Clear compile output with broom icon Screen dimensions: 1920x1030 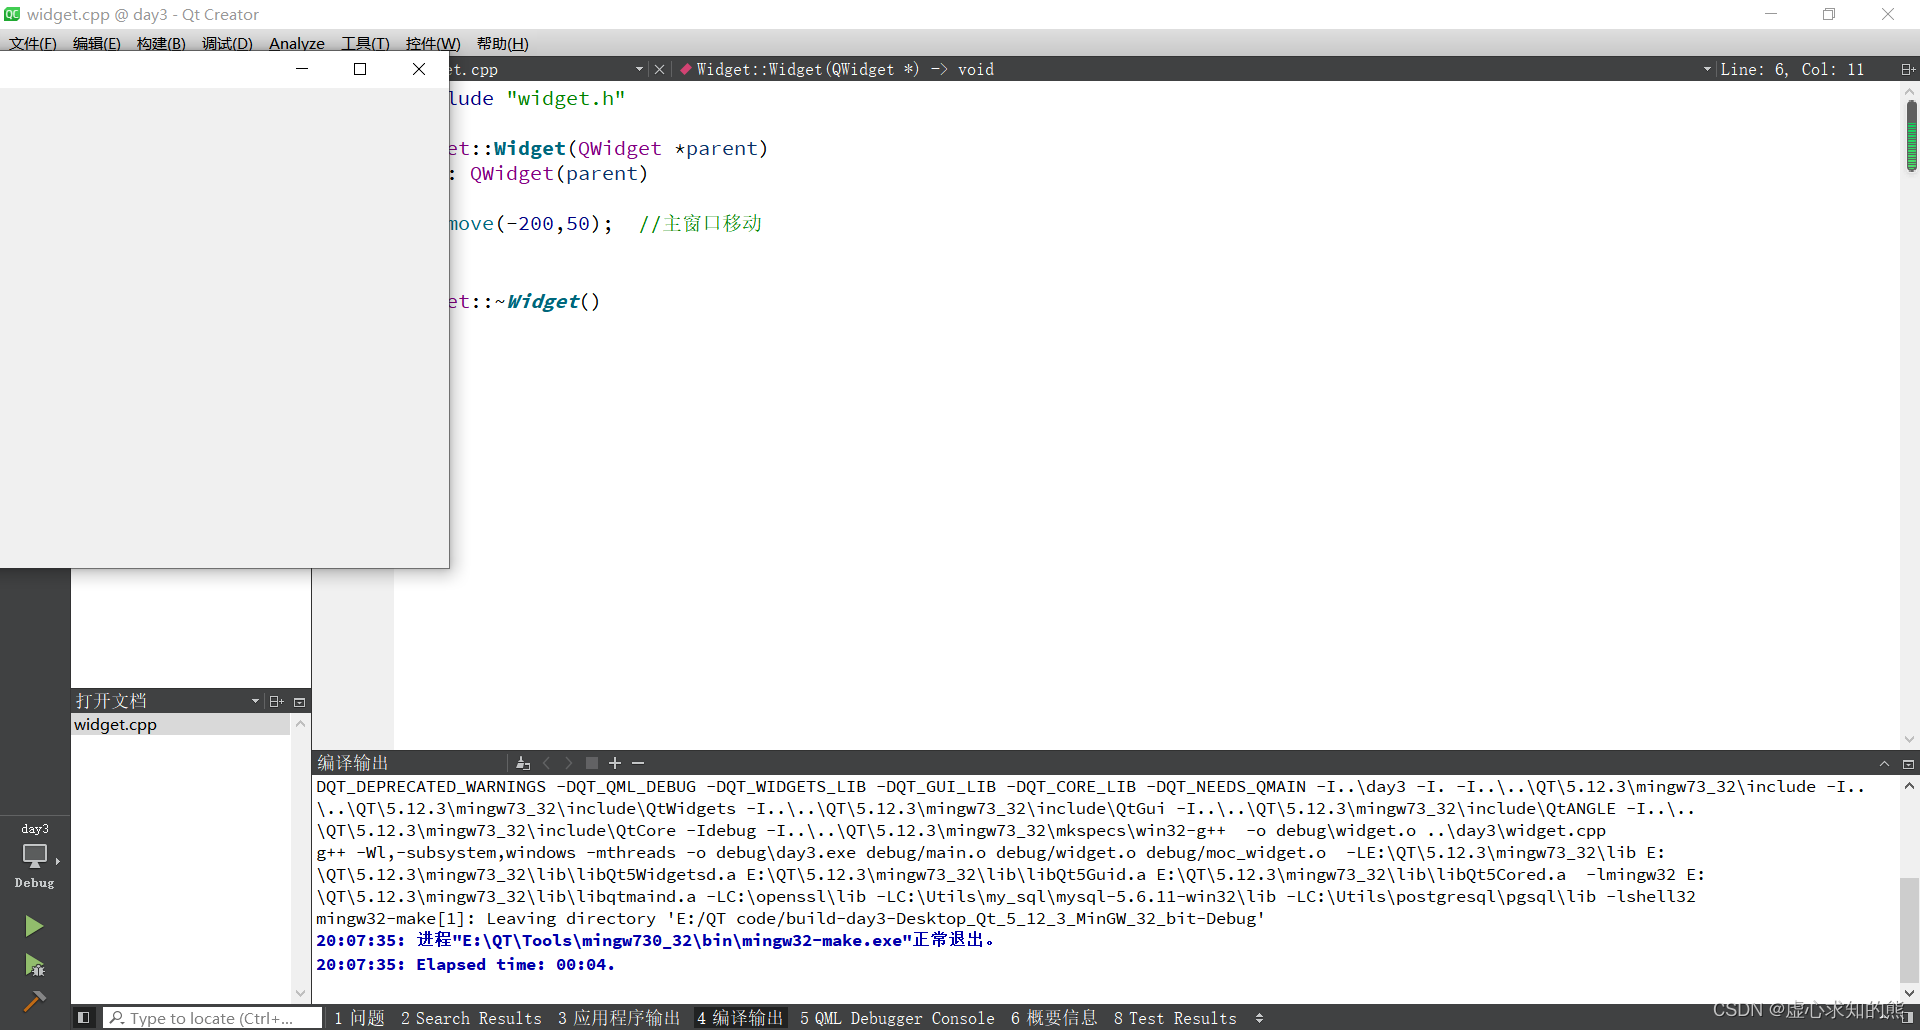(x=523, y=763)
